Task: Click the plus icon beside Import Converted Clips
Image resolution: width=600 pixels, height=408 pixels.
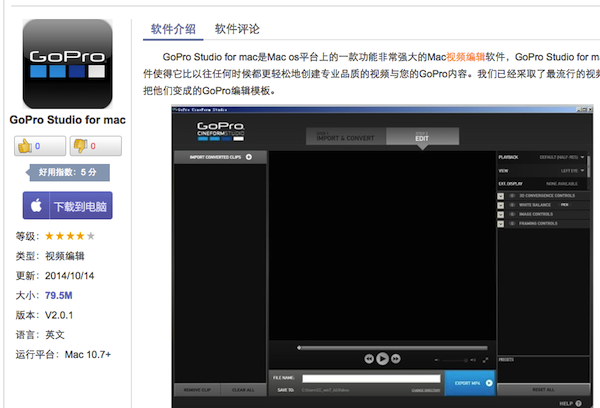Action: 249,157
